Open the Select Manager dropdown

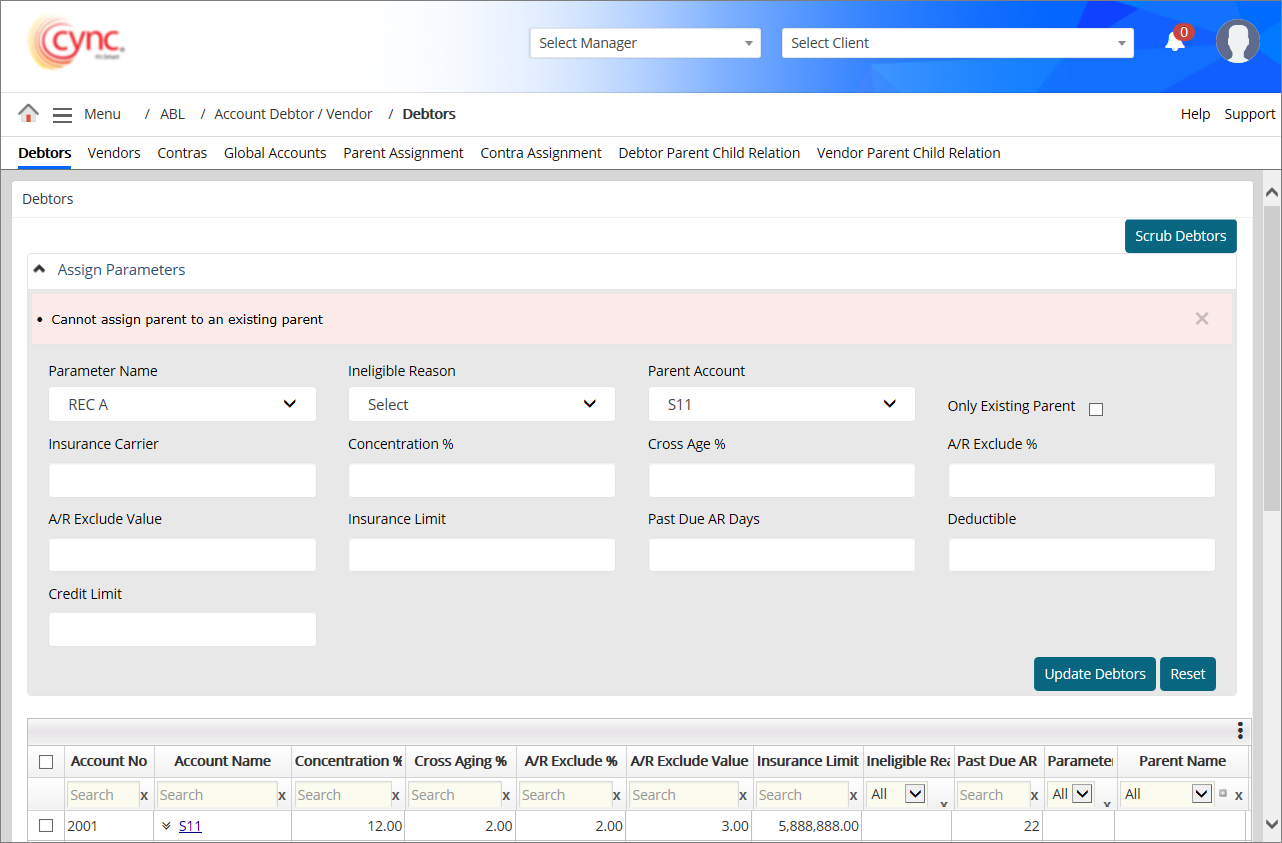tap(645, 43)
